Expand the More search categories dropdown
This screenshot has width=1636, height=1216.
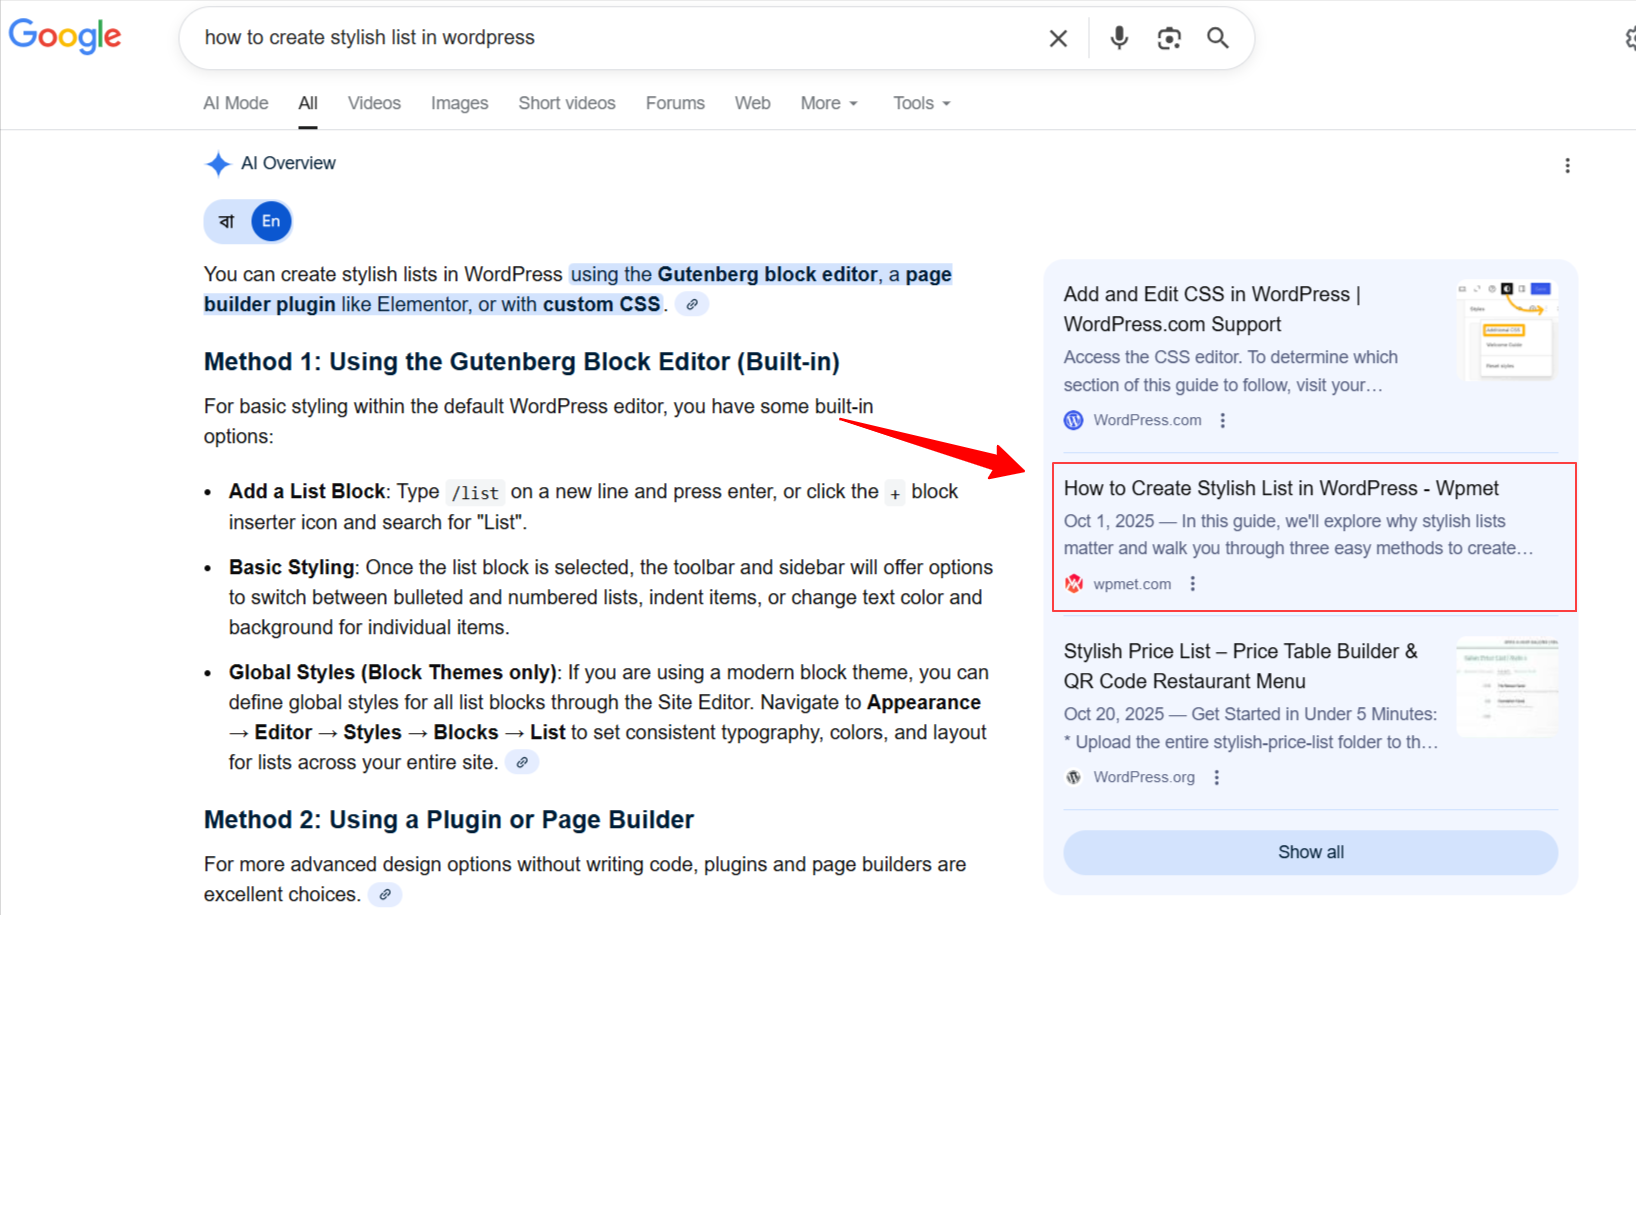pyautogui.click(x=828, y=103)
